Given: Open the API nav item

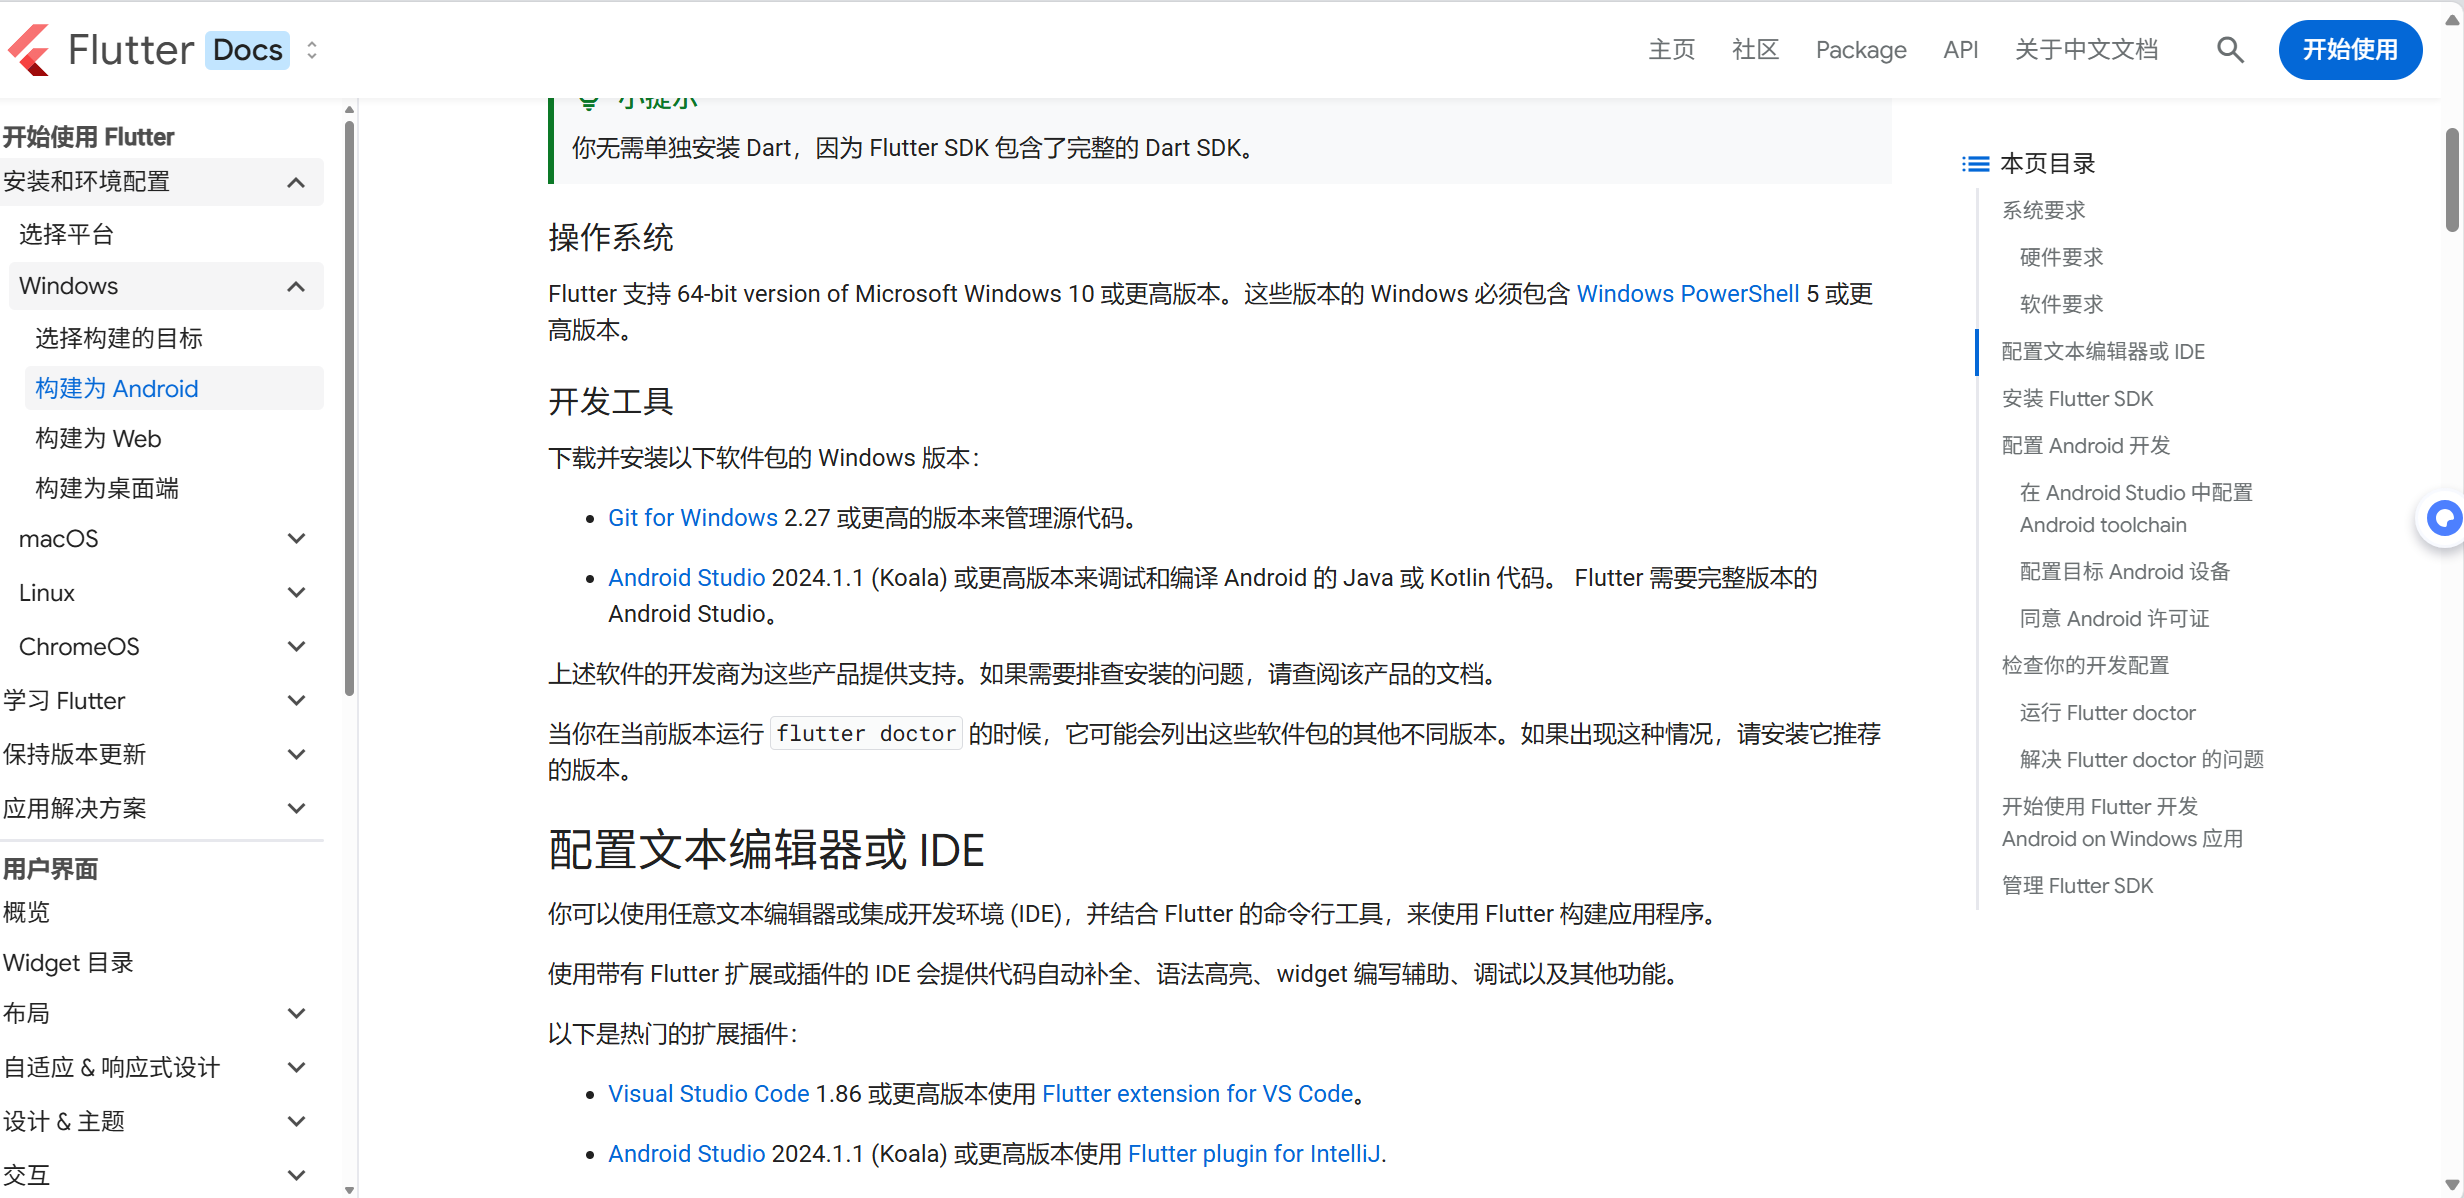Looking at the screenshot, I should (1961, 50).
